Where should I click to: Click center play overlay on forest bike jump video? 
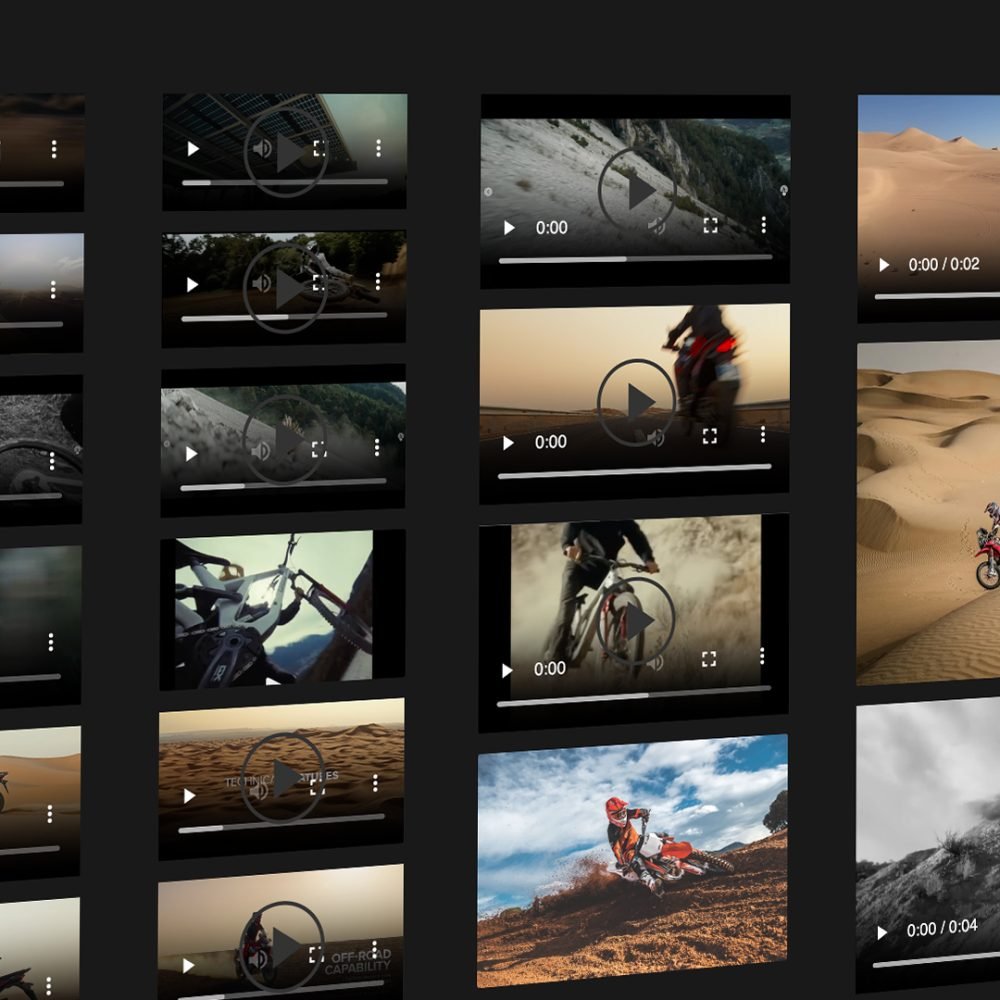click(x=285, y=289)
